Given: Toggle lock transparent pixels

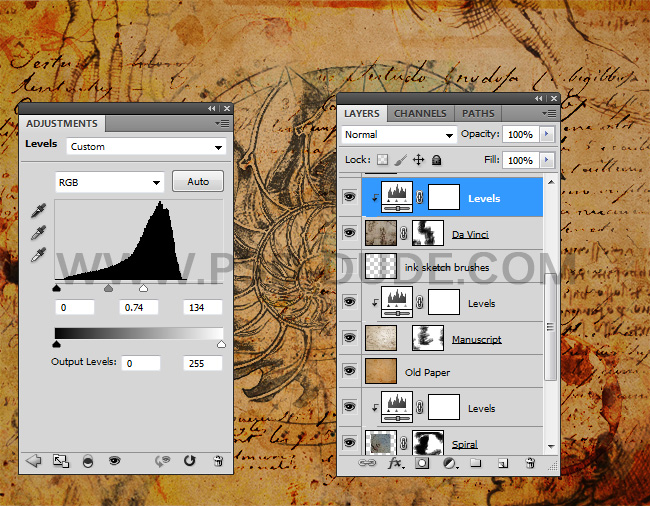Looking at the screenshot, I should (382, 160).
